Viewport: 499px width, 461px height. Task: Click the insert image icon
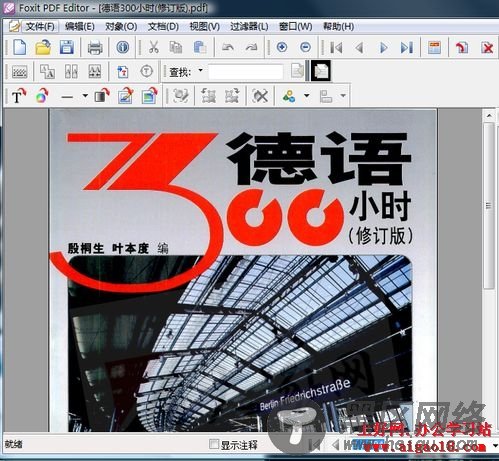(149, 96)
